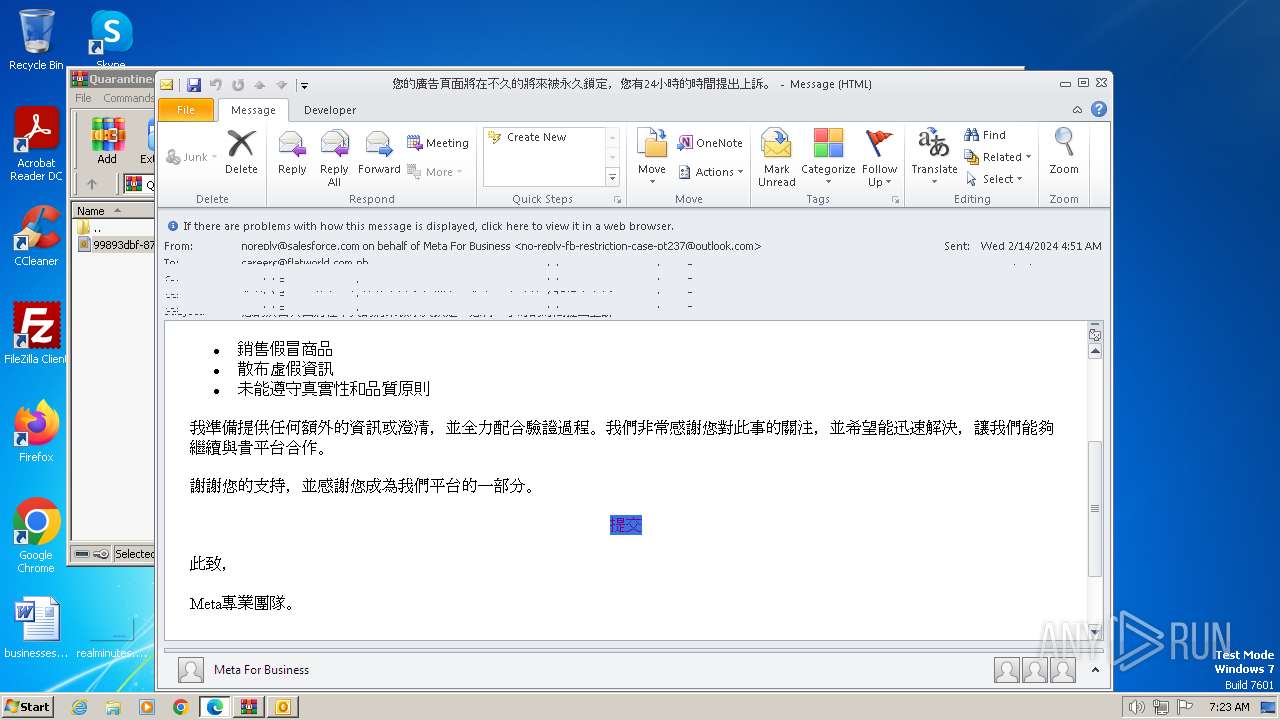Click the taskbar clock 7:23 AM
This screenshot has width=1280, height=720.
(1229, 707)
